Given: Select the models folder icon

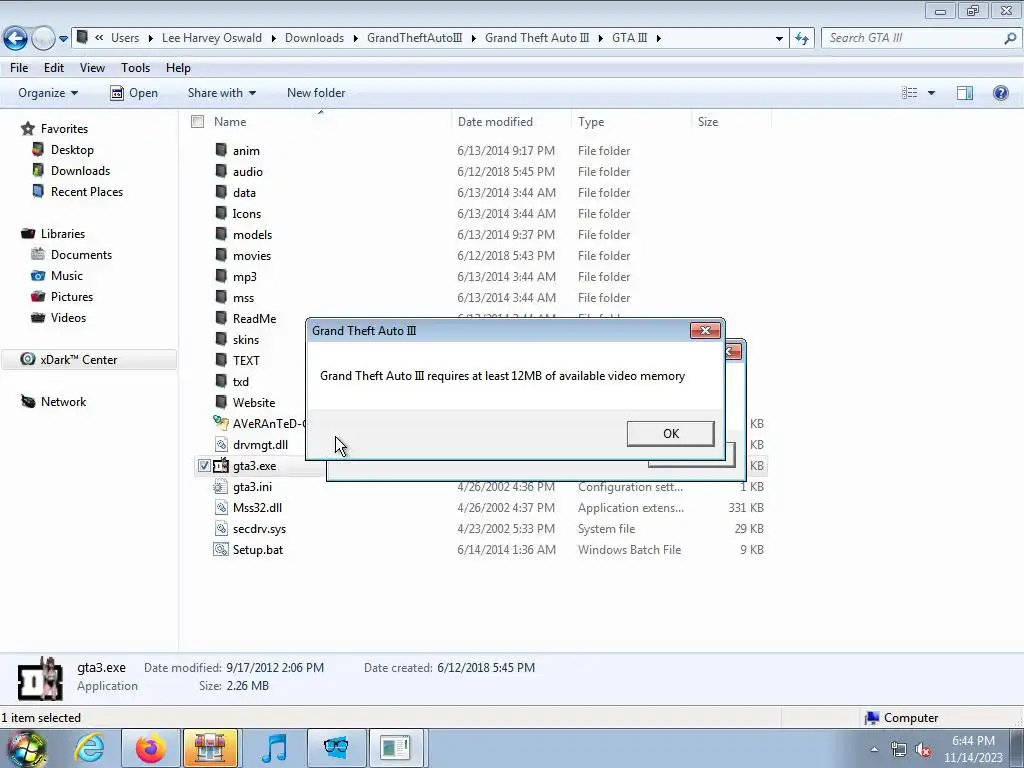Looking at the screenshot, I should coord(221,234).
